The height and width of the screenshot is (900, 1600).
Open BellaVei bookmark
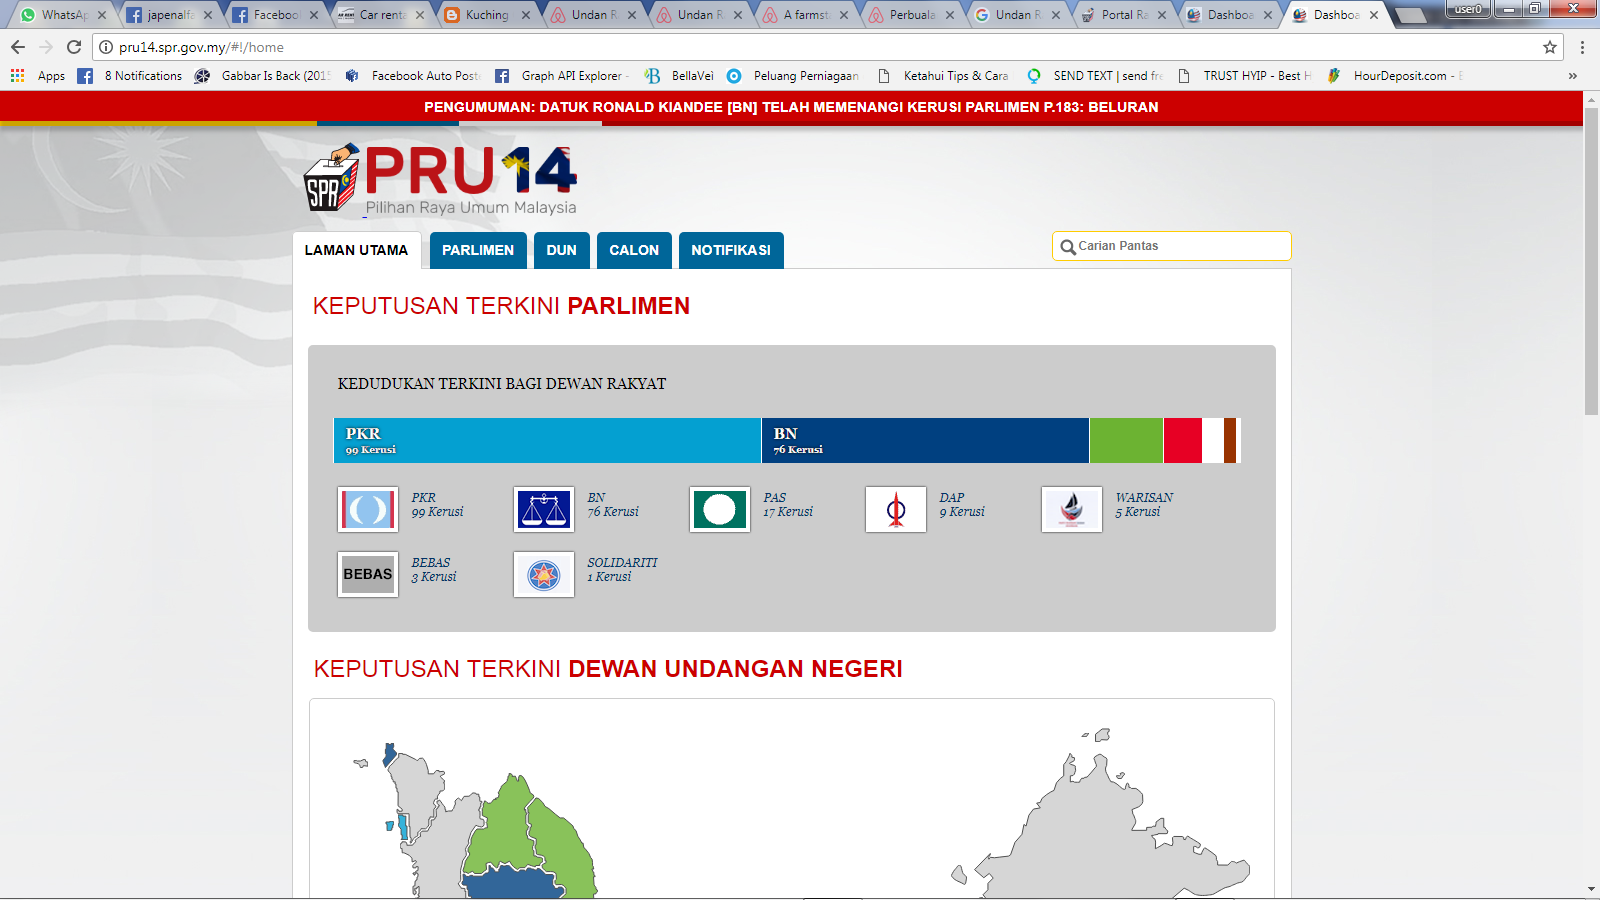679,76
